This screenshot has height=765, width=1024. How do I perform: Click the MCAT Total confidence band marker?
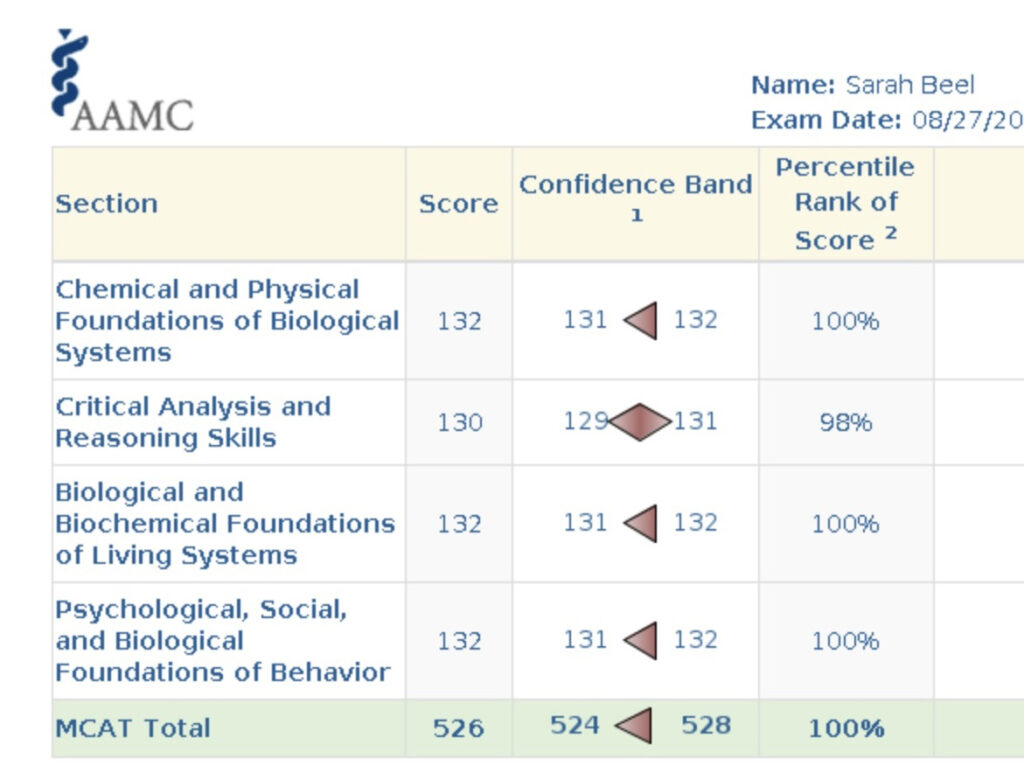(634, 726)
